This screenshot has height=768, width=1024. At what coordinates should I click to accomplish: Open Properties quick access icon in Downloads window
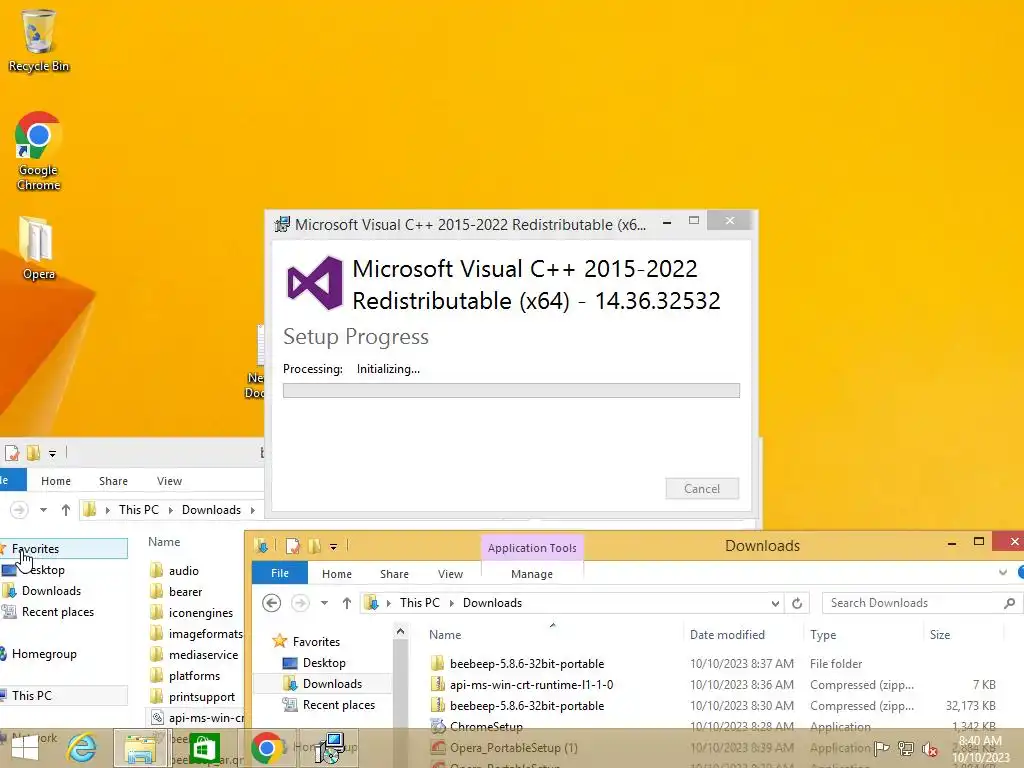coord(293,545)
